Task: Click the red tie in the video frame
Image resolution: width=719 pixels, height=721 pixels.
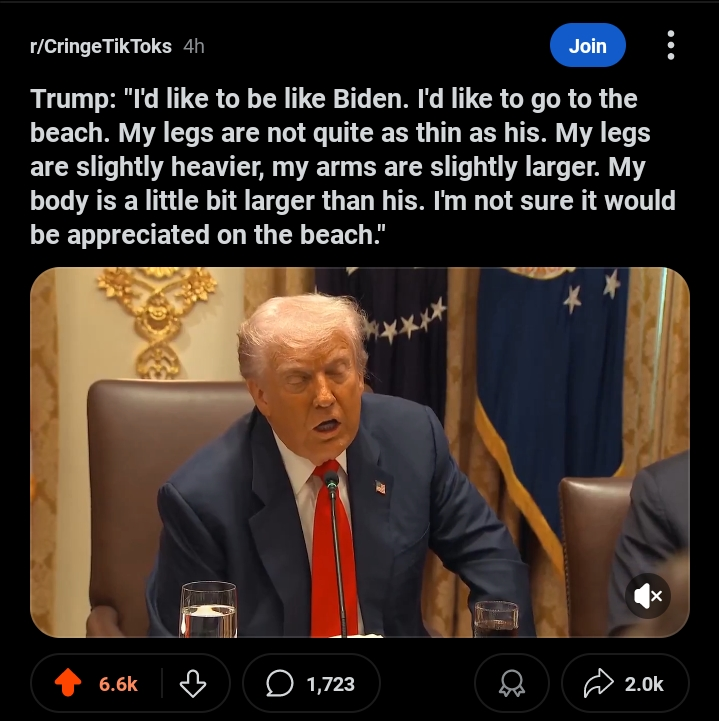Action: 331,552
